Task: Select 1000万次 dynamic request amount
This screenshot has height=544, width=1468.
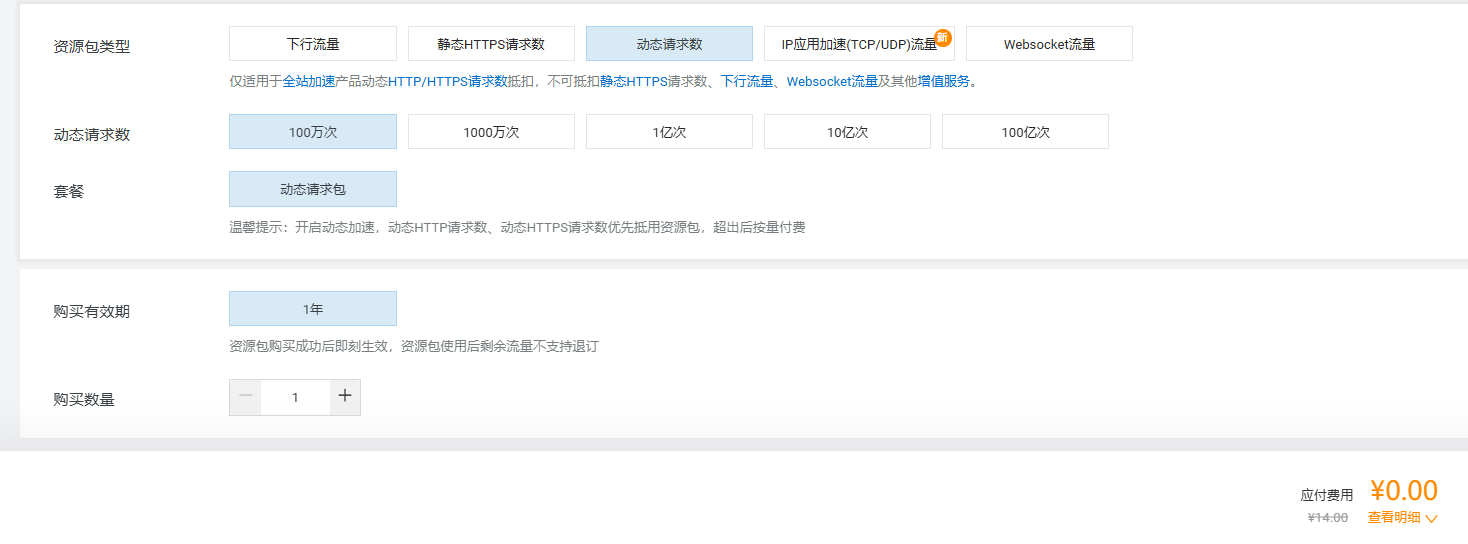Action: pos(491,132)
